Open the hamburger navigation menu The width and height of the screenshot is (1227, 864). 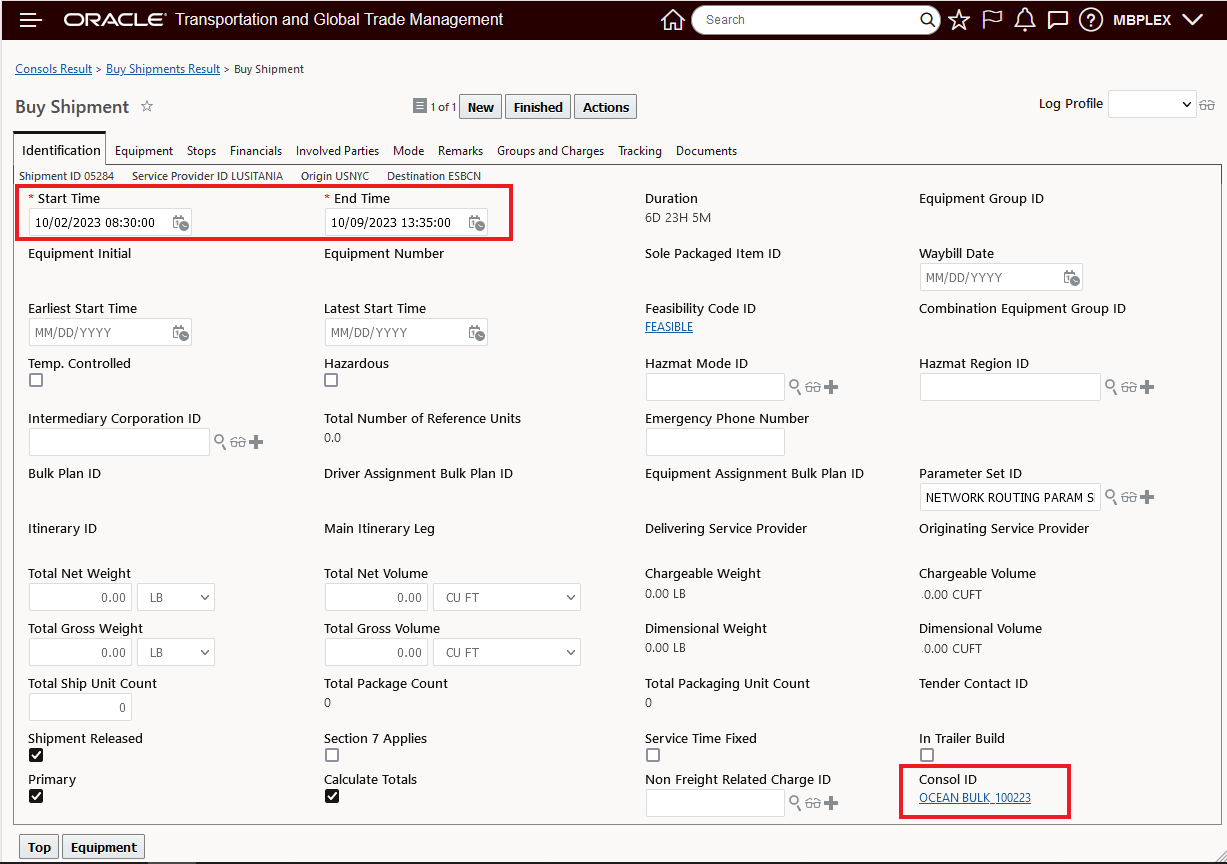[x=31, y=20]
